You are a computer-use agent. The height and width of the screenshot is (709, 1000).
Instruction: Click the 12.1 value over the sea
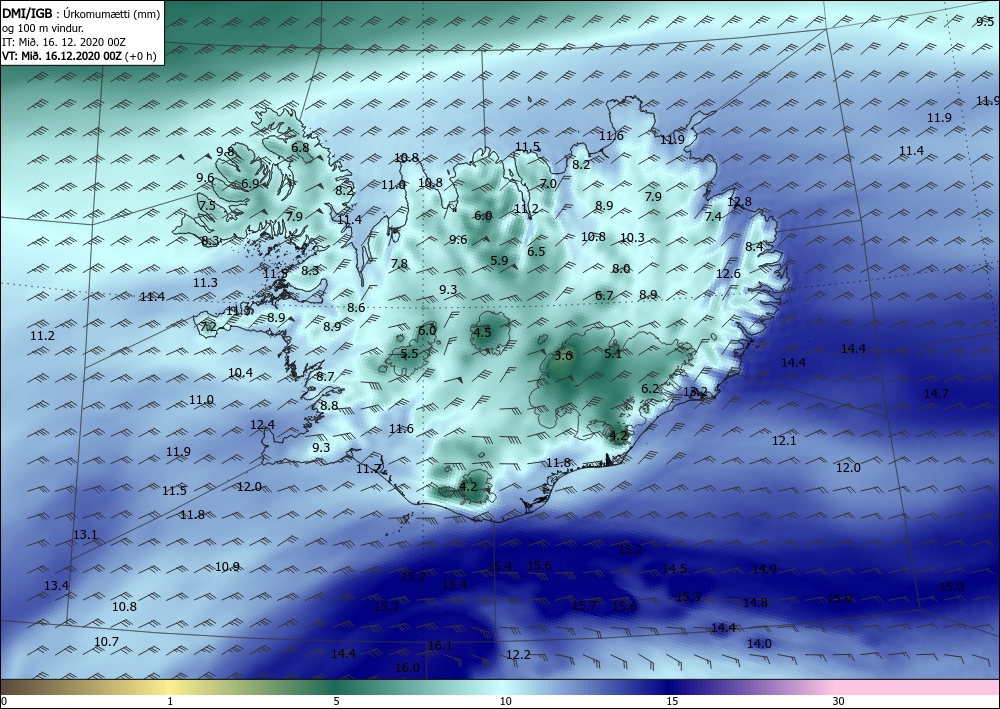click(784, 440)
